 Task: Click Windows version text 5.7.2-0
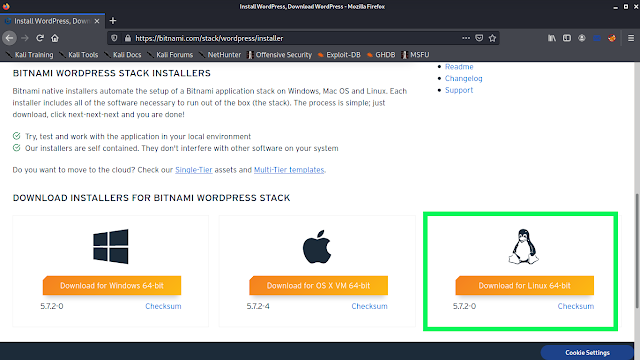point(52,306)
